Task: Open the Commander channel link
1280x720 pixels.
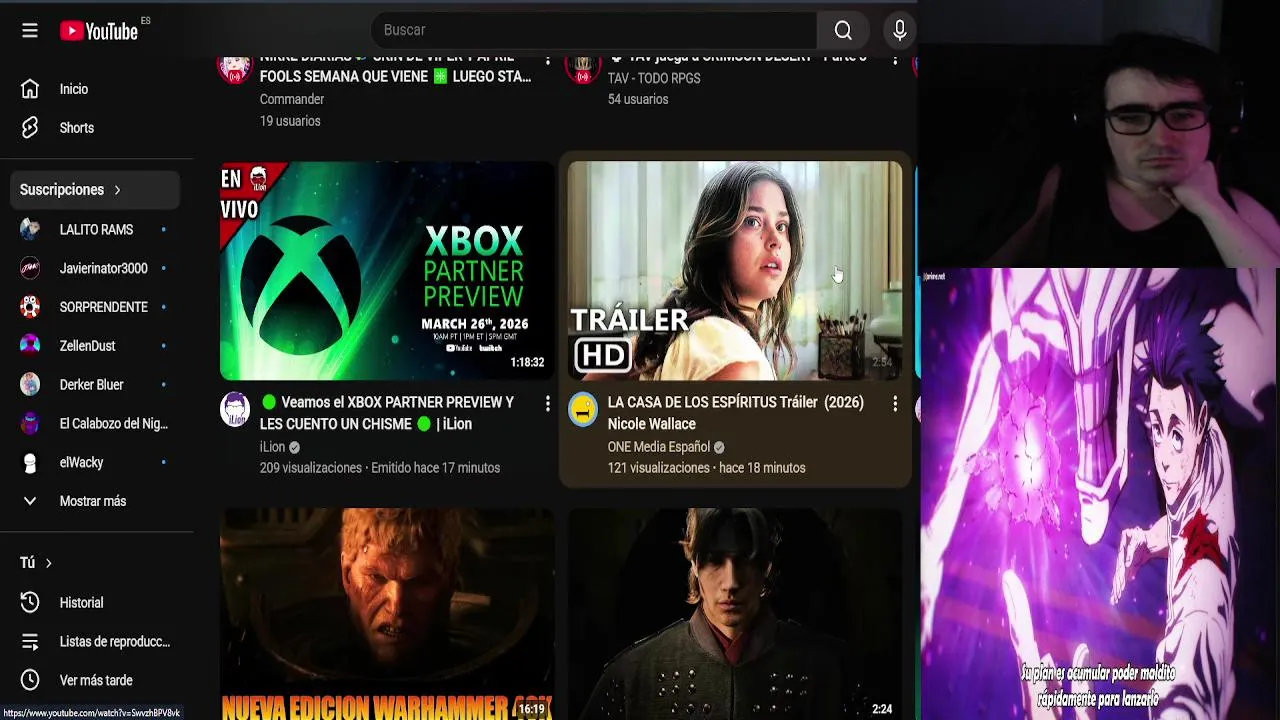Action: pyautogui.click(x=292, y=99)
